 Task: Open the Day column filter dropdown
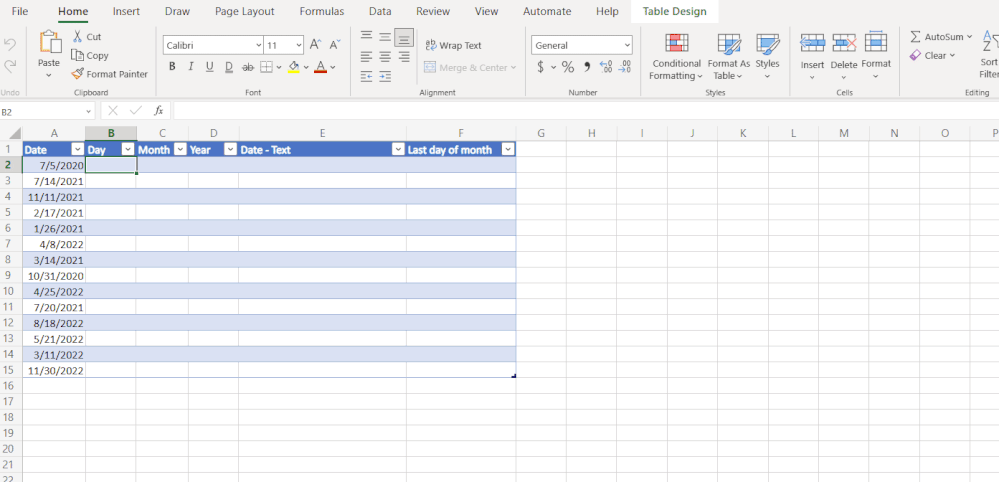point(128,150)
